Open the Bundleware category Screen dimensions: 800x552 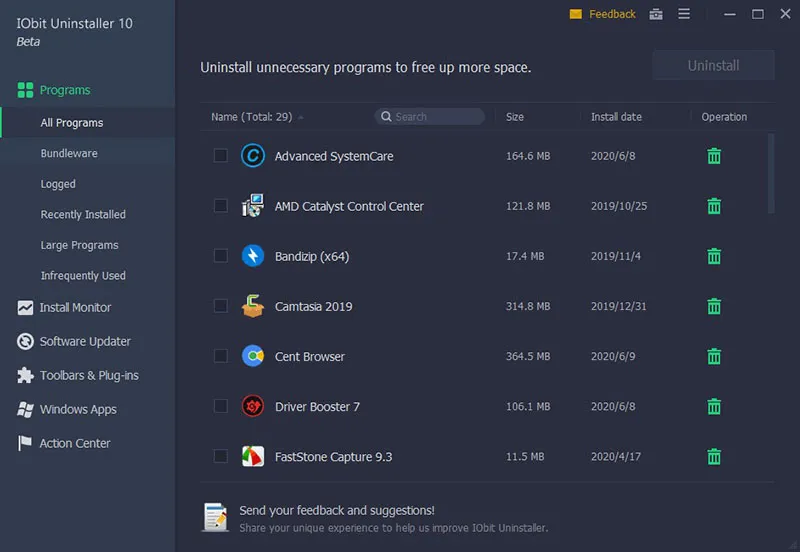click(x=69, y=153)
